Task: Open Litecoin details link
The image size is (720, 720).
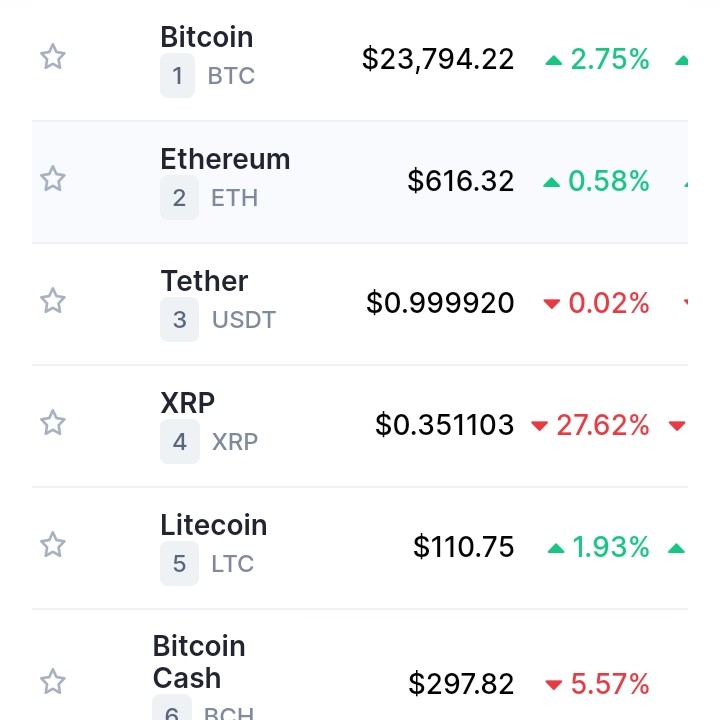Action: [x=213, y=525]
